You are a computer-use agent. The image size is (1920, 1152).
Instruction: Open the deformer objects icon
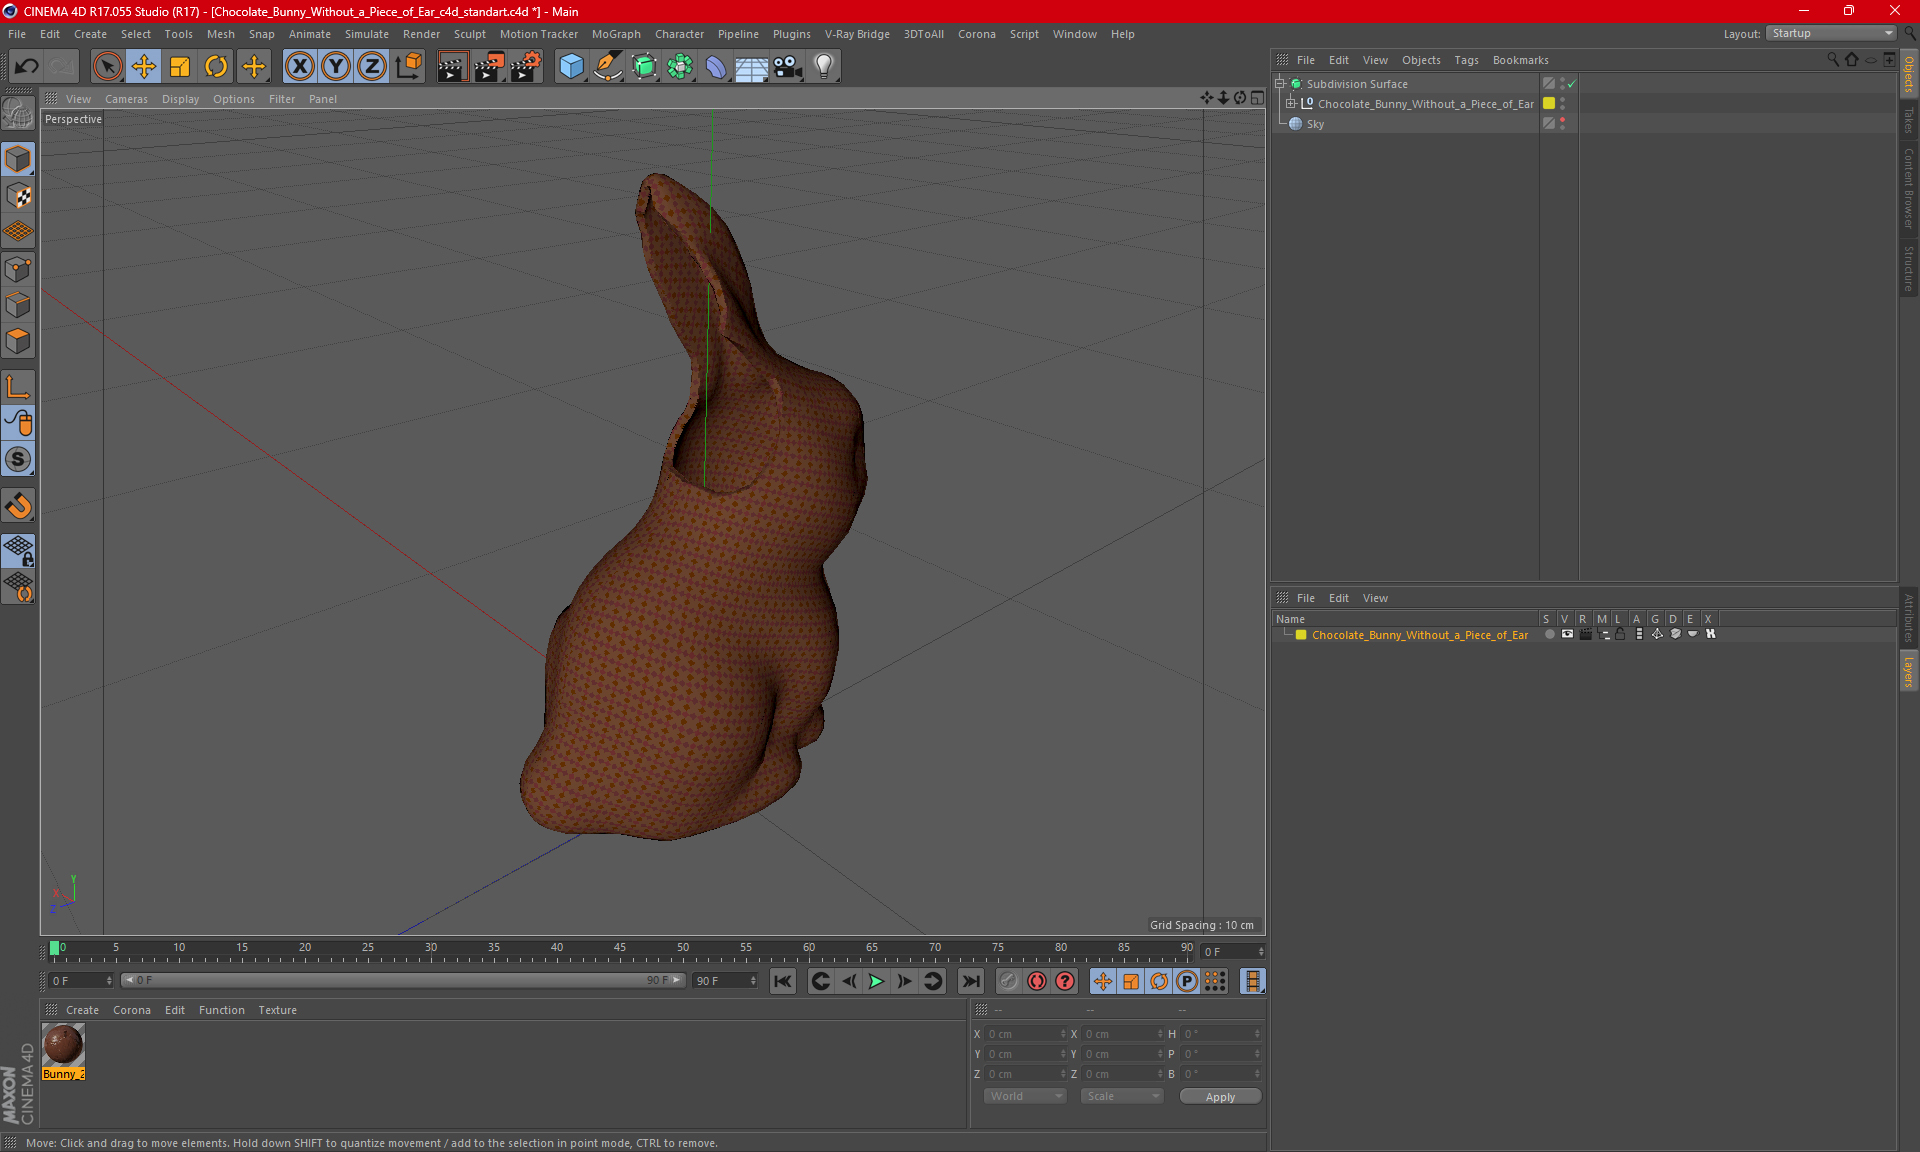(716, 67)
